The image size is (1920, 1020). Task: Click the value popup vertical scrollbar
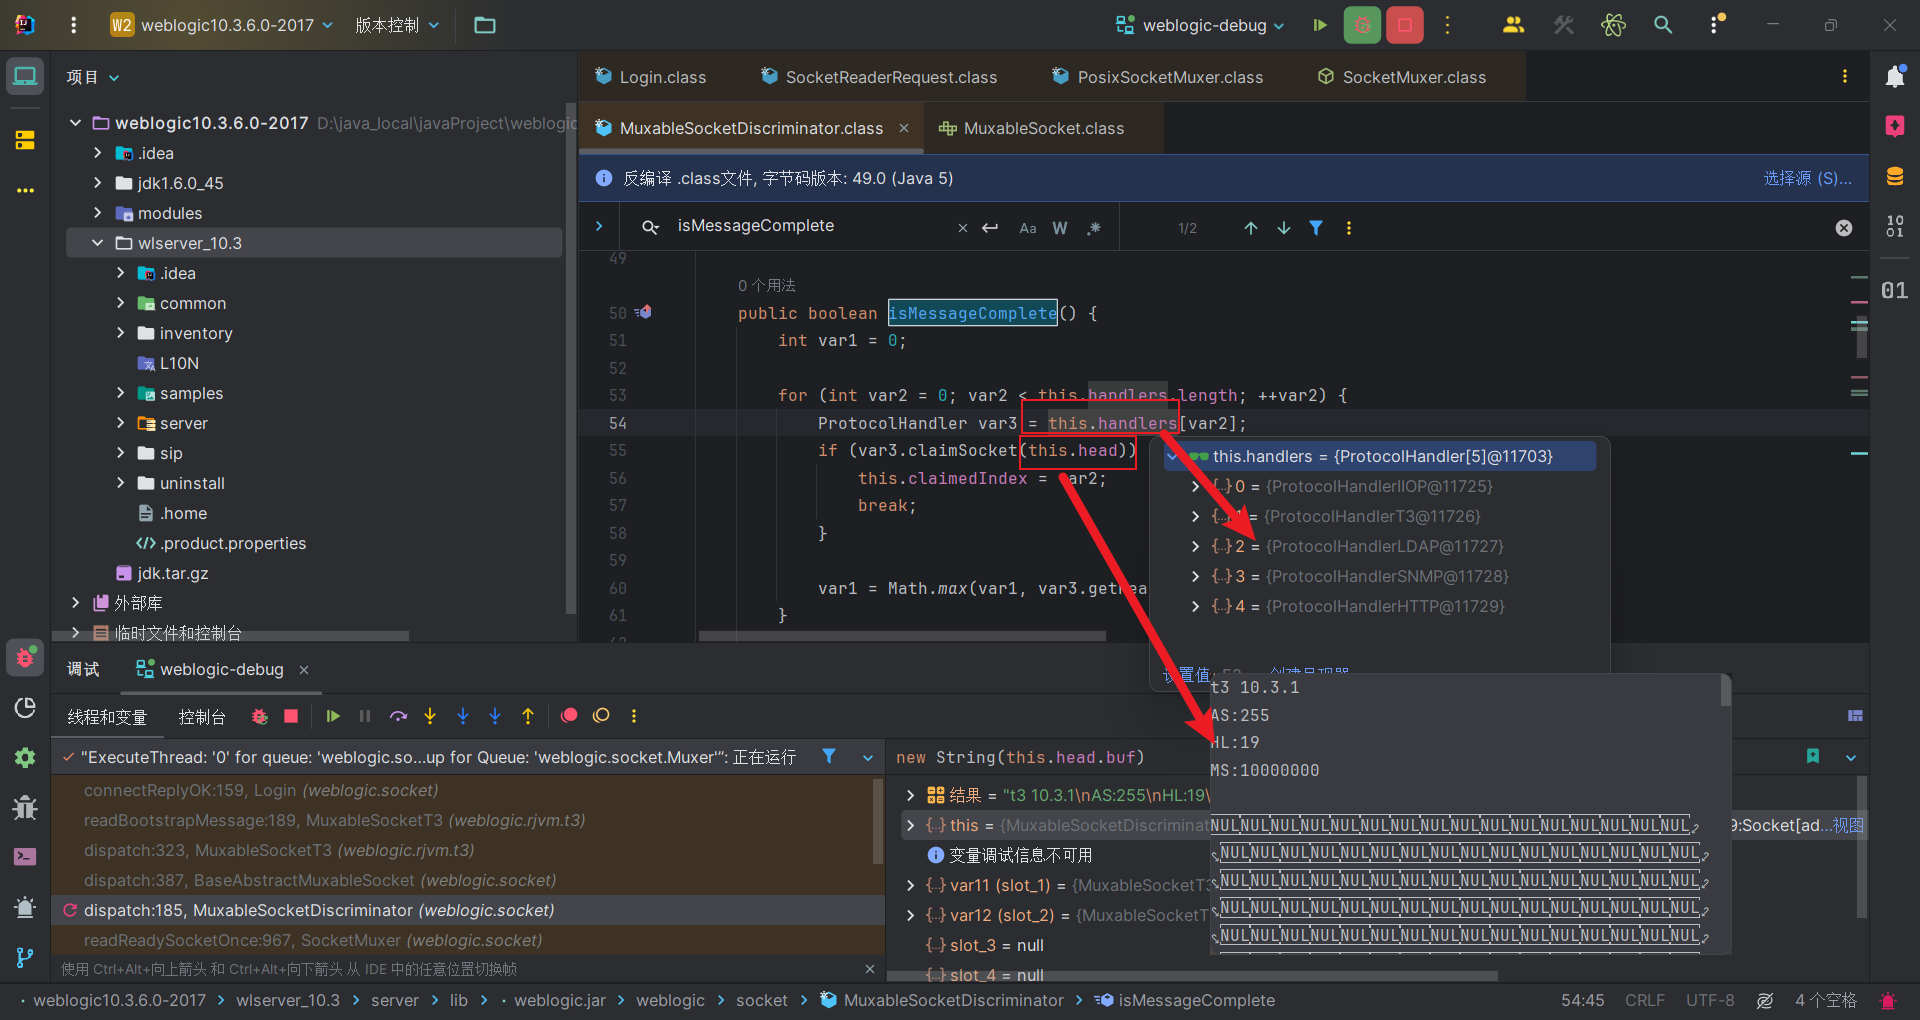(x=1726, y=690)
